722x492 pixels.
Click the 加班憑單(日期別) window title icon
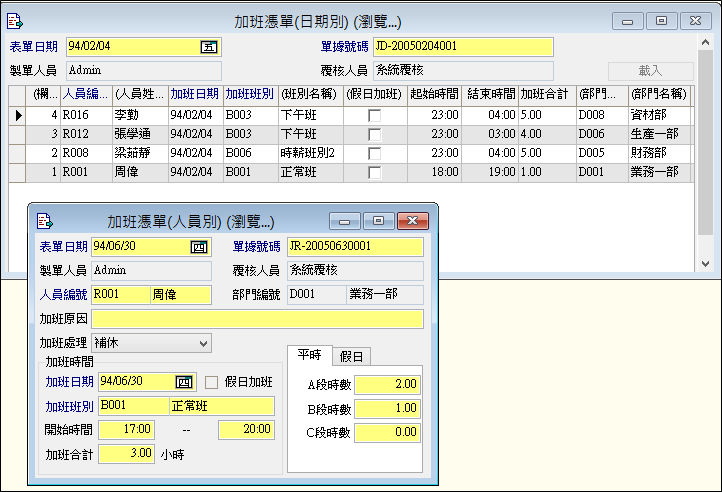[15, 20]
